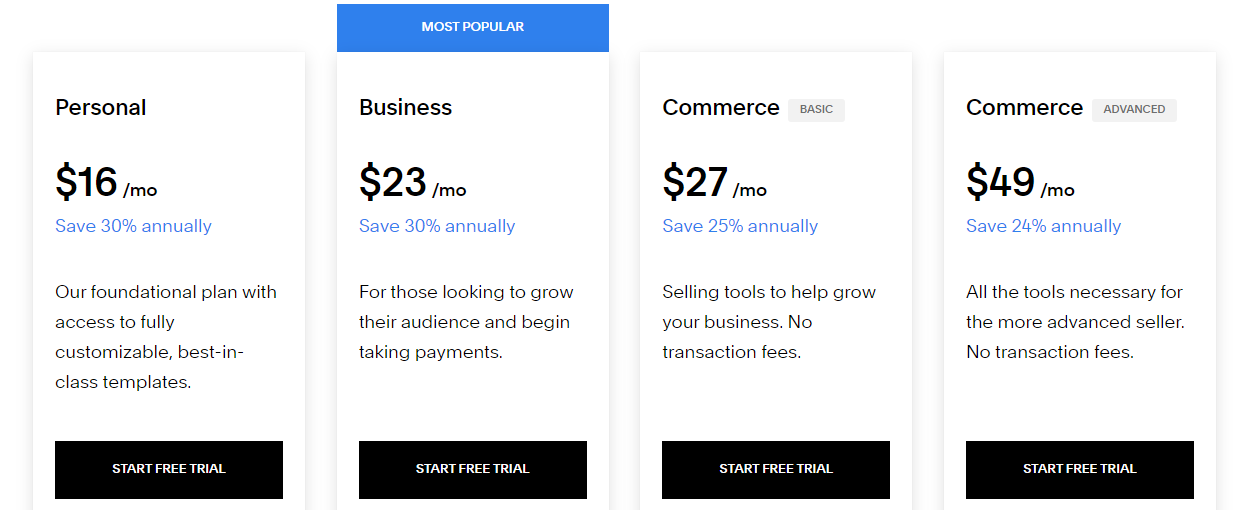Start free trial for Commerce Advanced plan

pyautogui.click(x=1079, y=469)
